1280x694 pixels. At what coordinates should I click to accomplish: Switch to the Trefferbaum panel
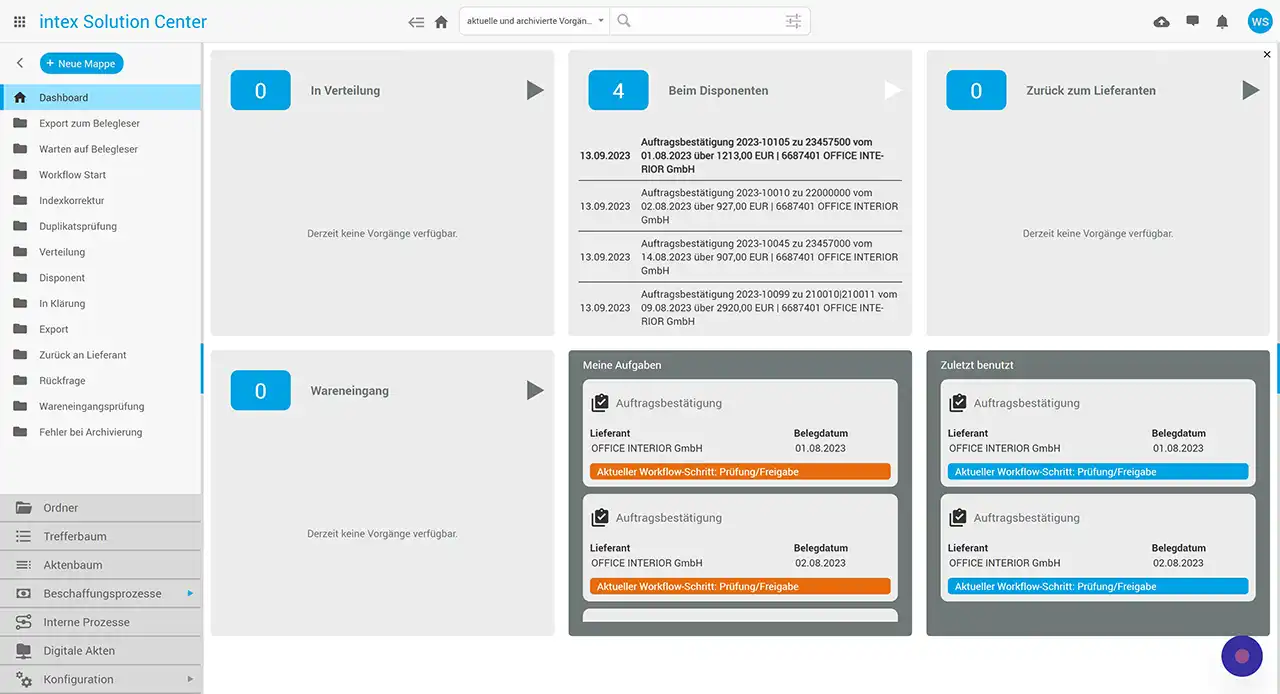coord(75,536)
